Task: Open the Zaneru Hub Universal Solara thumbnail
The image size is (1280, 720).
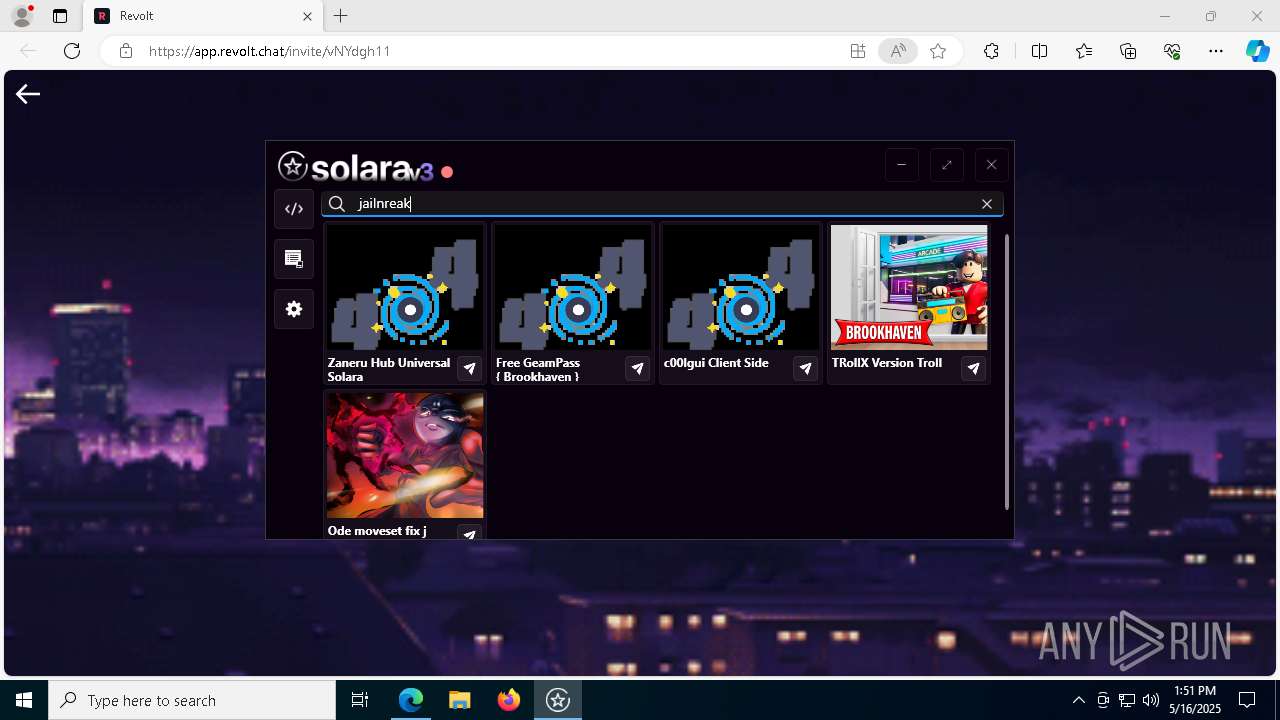Action: tap(405, 288)
